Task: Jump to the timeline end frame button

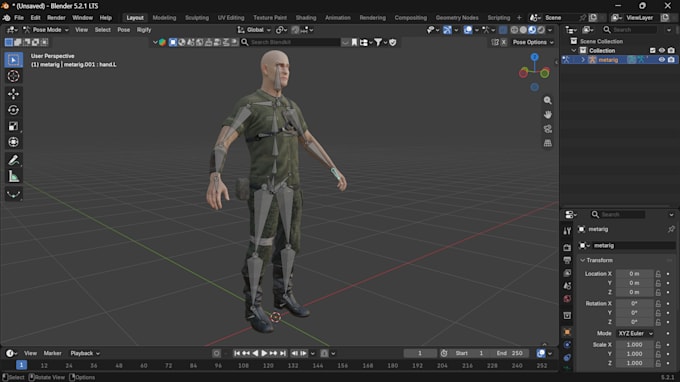Action: (x=283, y=353)
